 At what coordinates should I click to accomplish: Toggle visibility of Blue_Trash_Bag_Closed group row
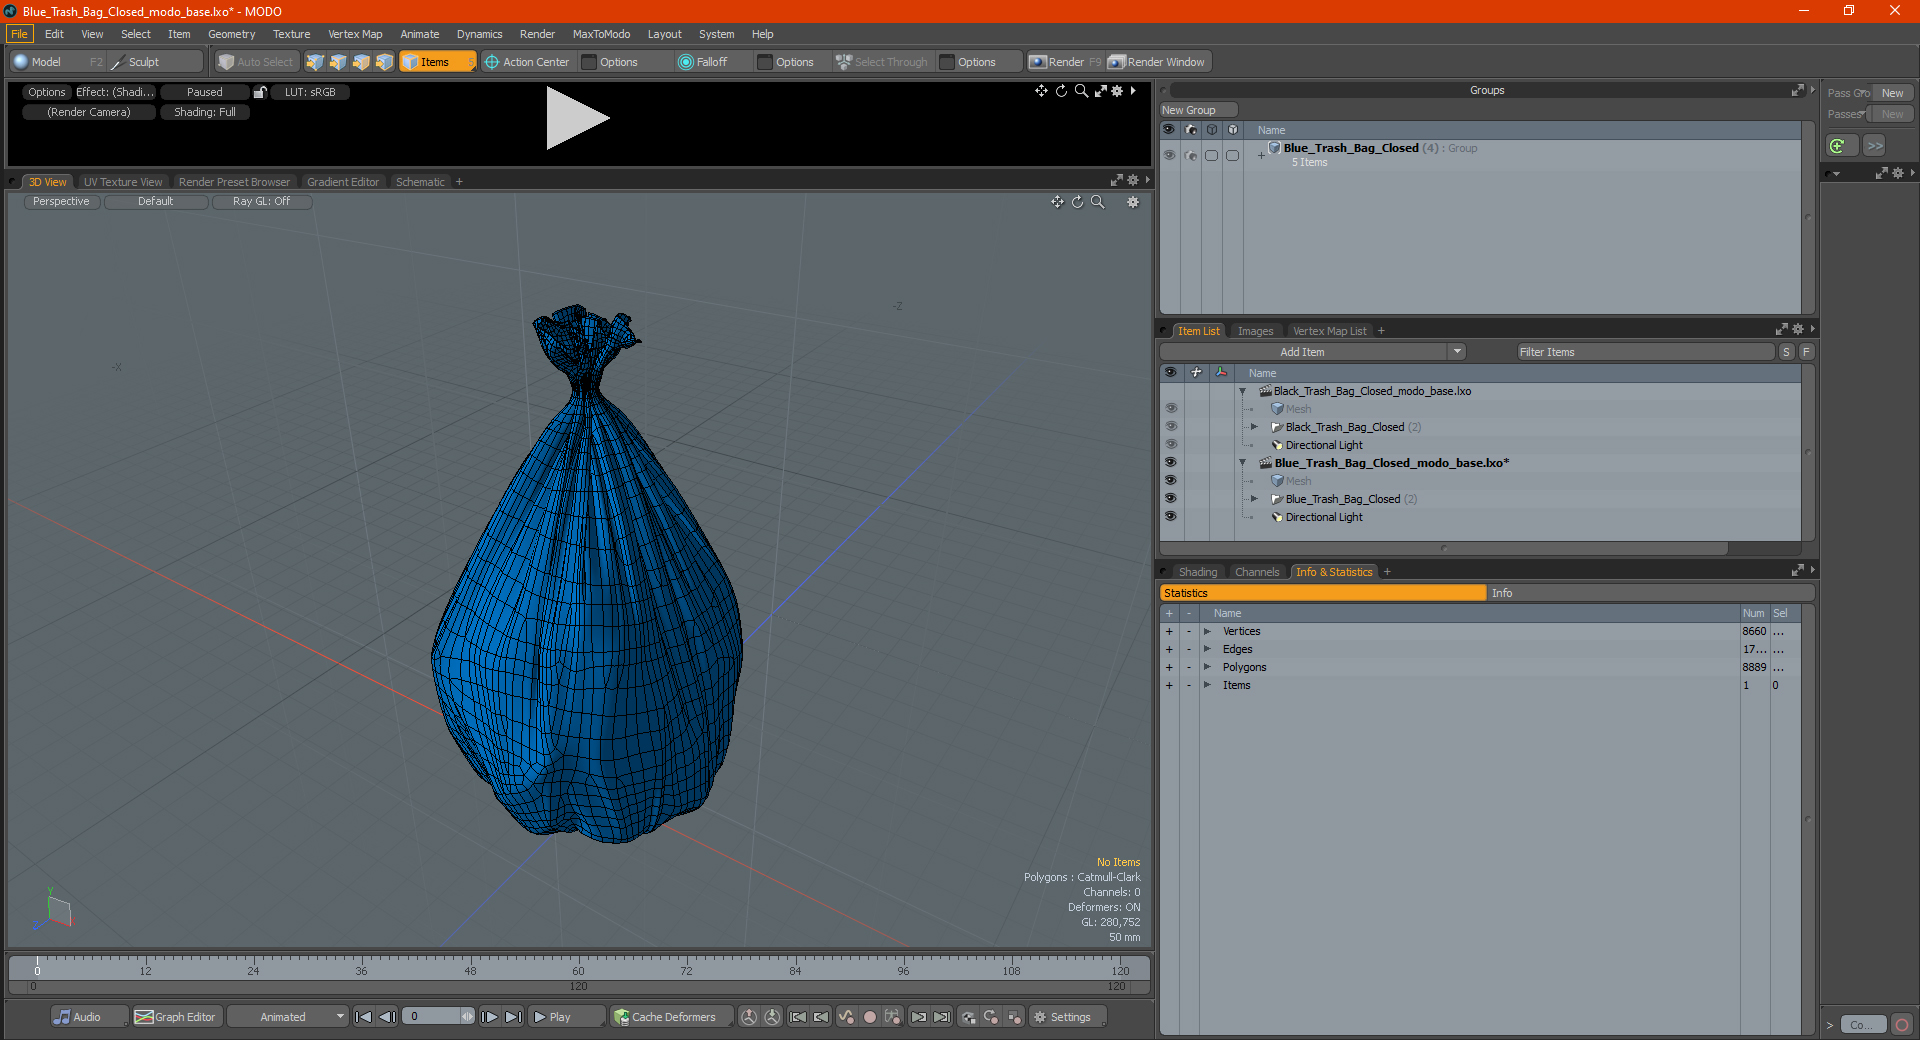[1169, 155]
